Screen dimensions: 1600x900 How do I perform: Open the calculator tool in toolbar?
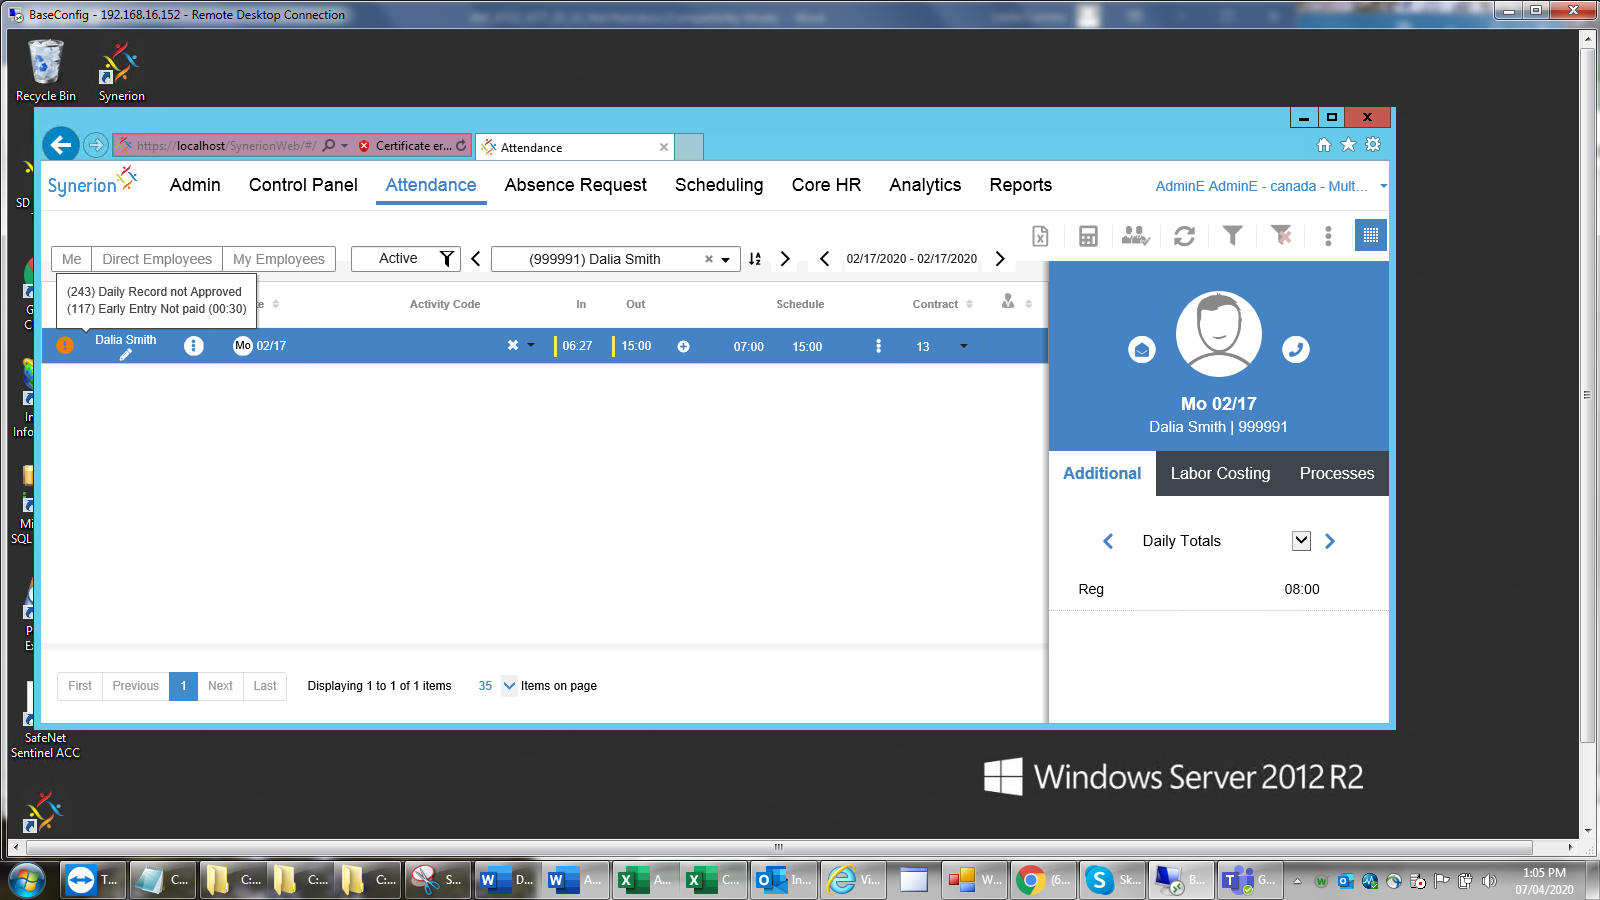1088,236
